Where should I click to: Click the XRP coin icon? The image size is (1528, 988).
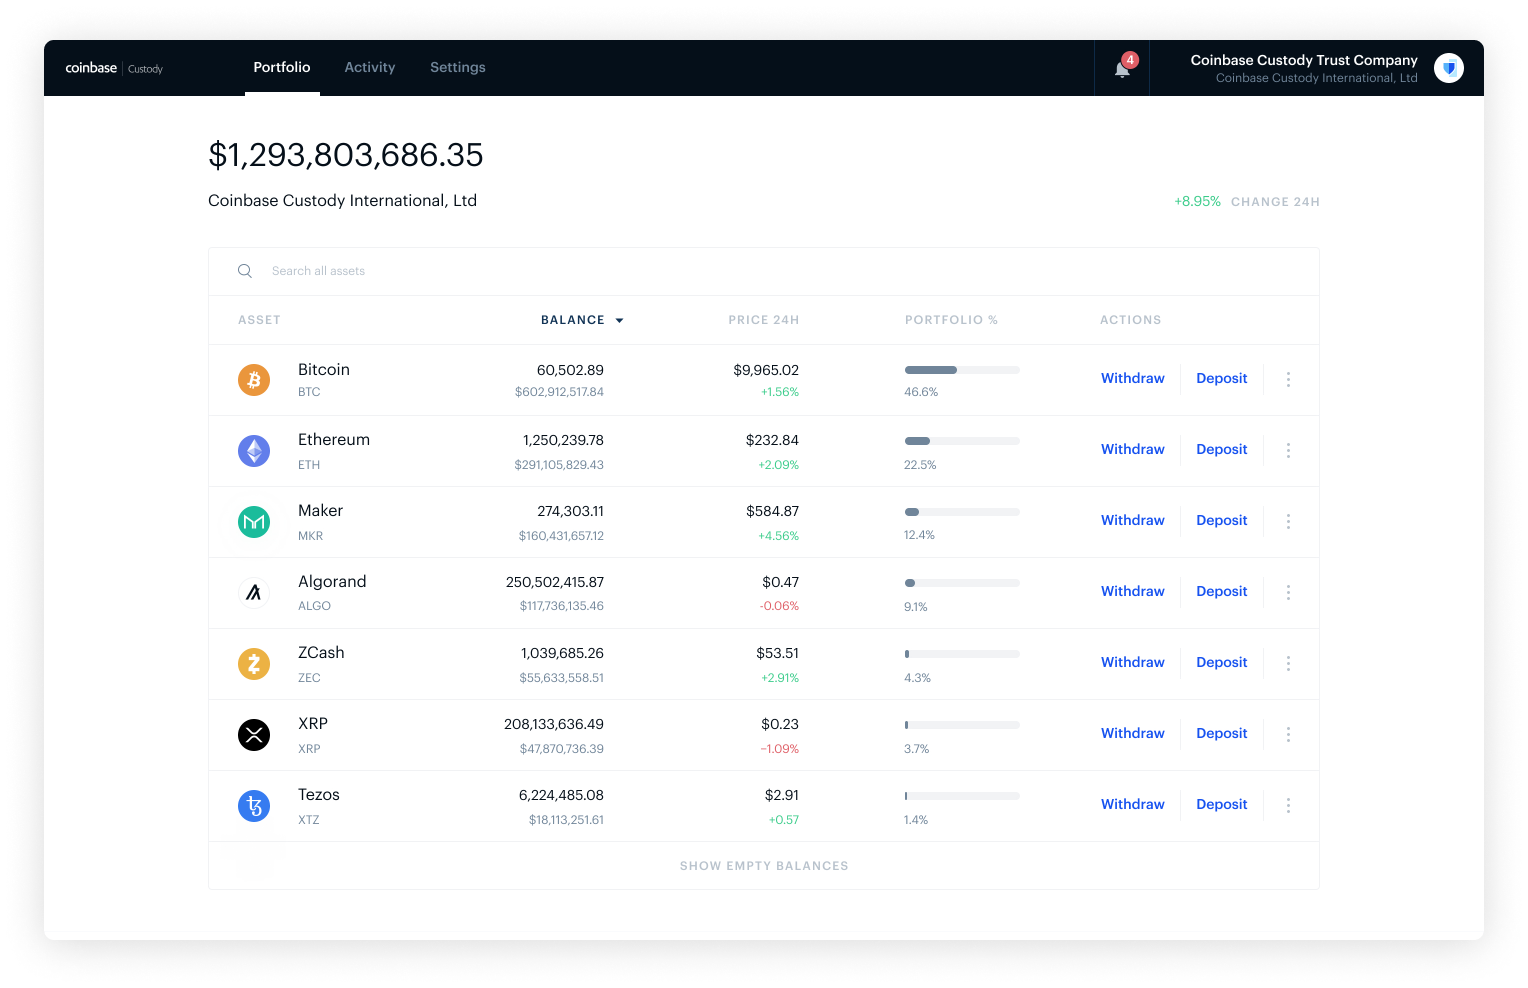coord(254,735)
